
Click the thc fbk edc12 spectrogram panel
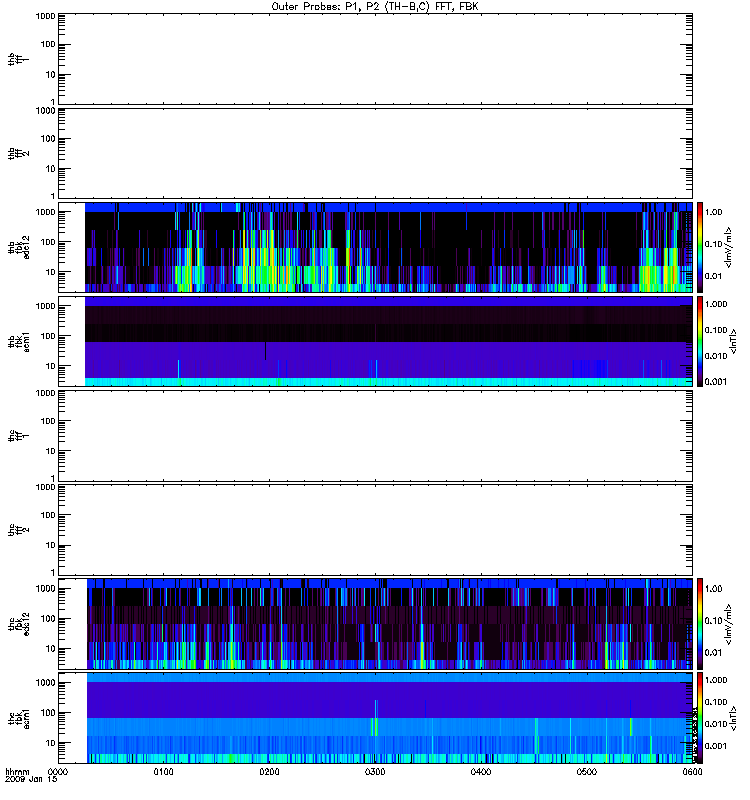(376, 624)
